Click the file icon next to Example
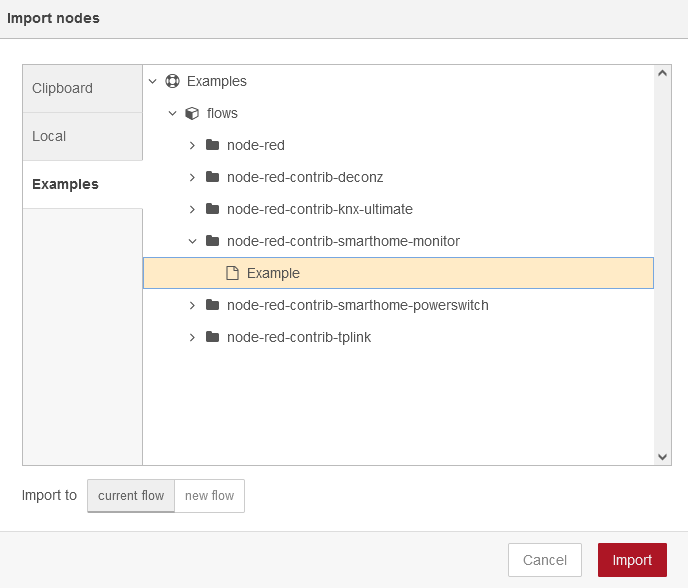The width and height of the screenshot is (688, 588). point(232,273)
